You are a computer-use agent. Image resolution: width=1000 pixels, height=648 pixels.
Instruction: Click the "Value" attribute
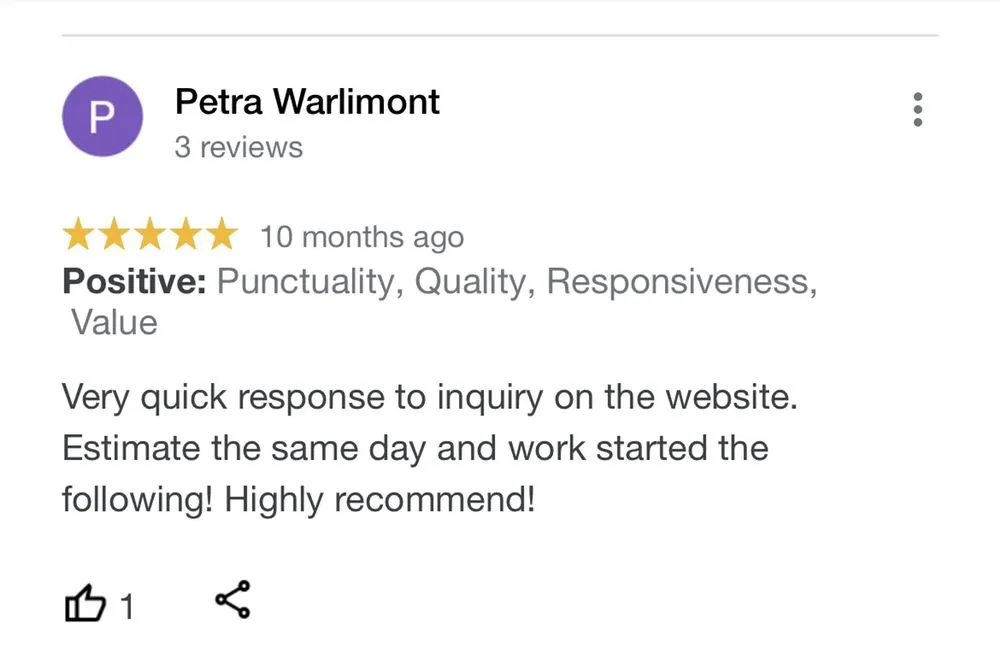[114, 323]
